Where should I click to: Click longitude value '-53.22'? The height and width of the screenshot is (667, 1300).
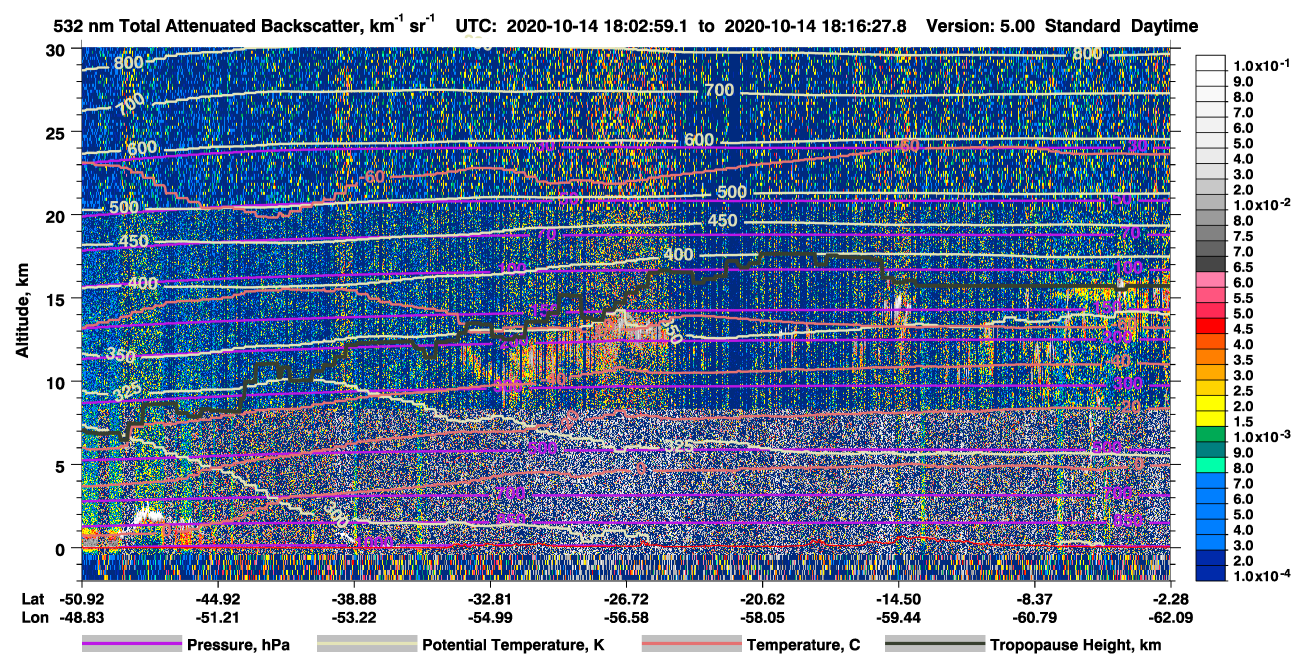tap(353, 617)
